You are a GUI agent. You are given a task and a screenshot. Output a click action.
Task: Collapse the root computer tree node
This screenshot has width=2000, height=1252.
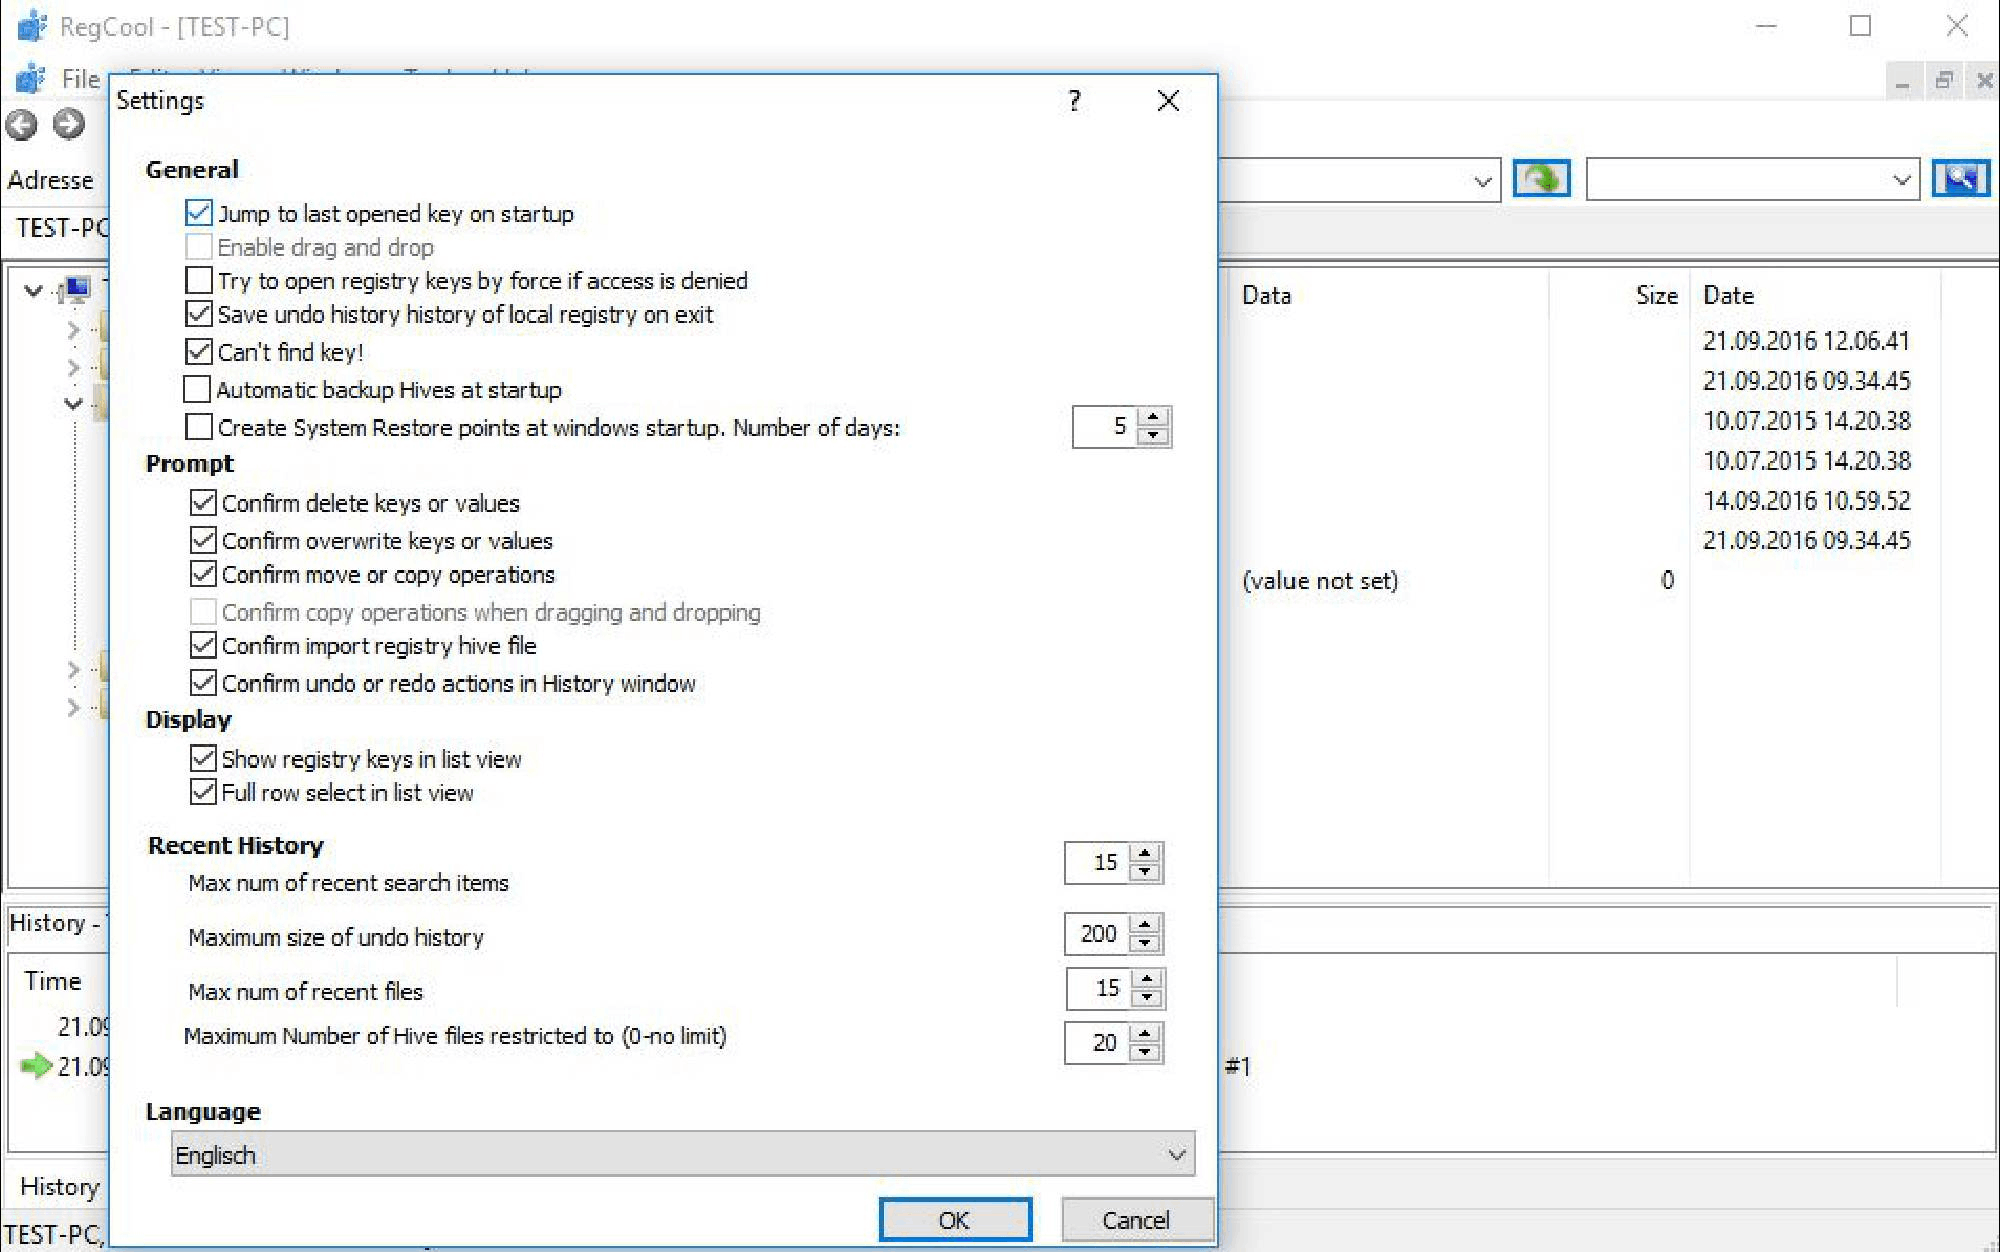point(33,290)
